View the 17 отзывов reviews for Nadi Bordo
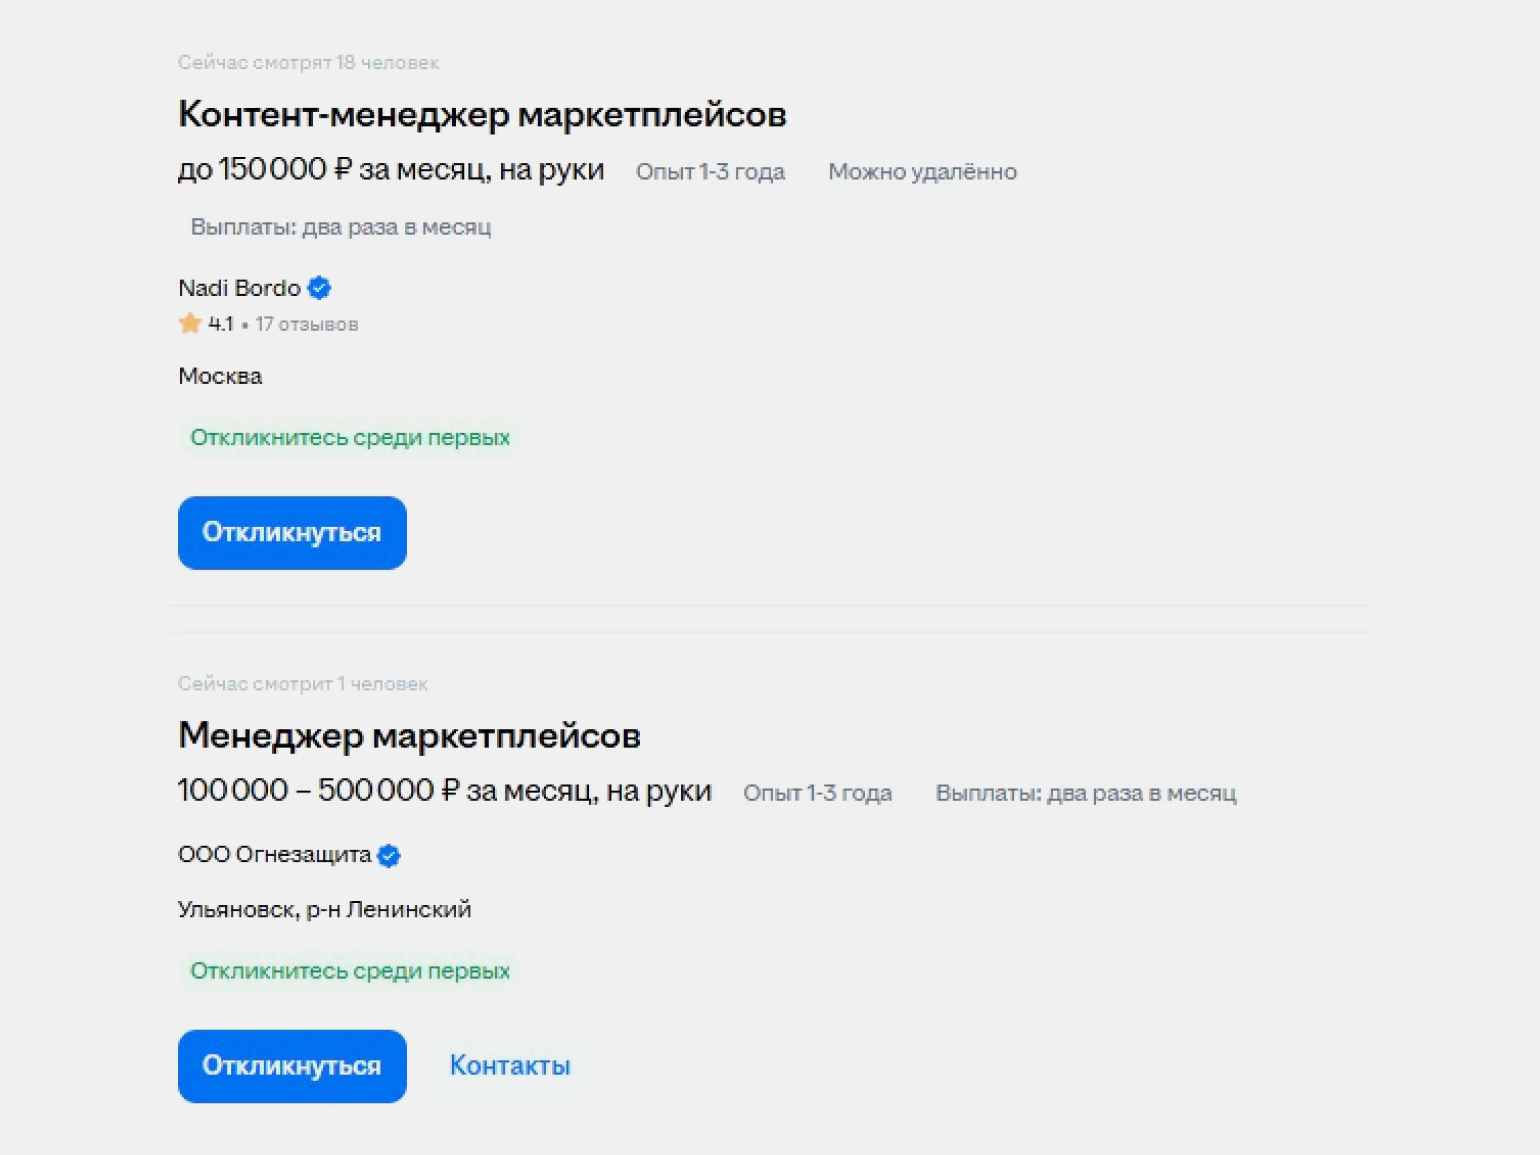The height and width of the screenshot is (1155, 1540). 306,324
